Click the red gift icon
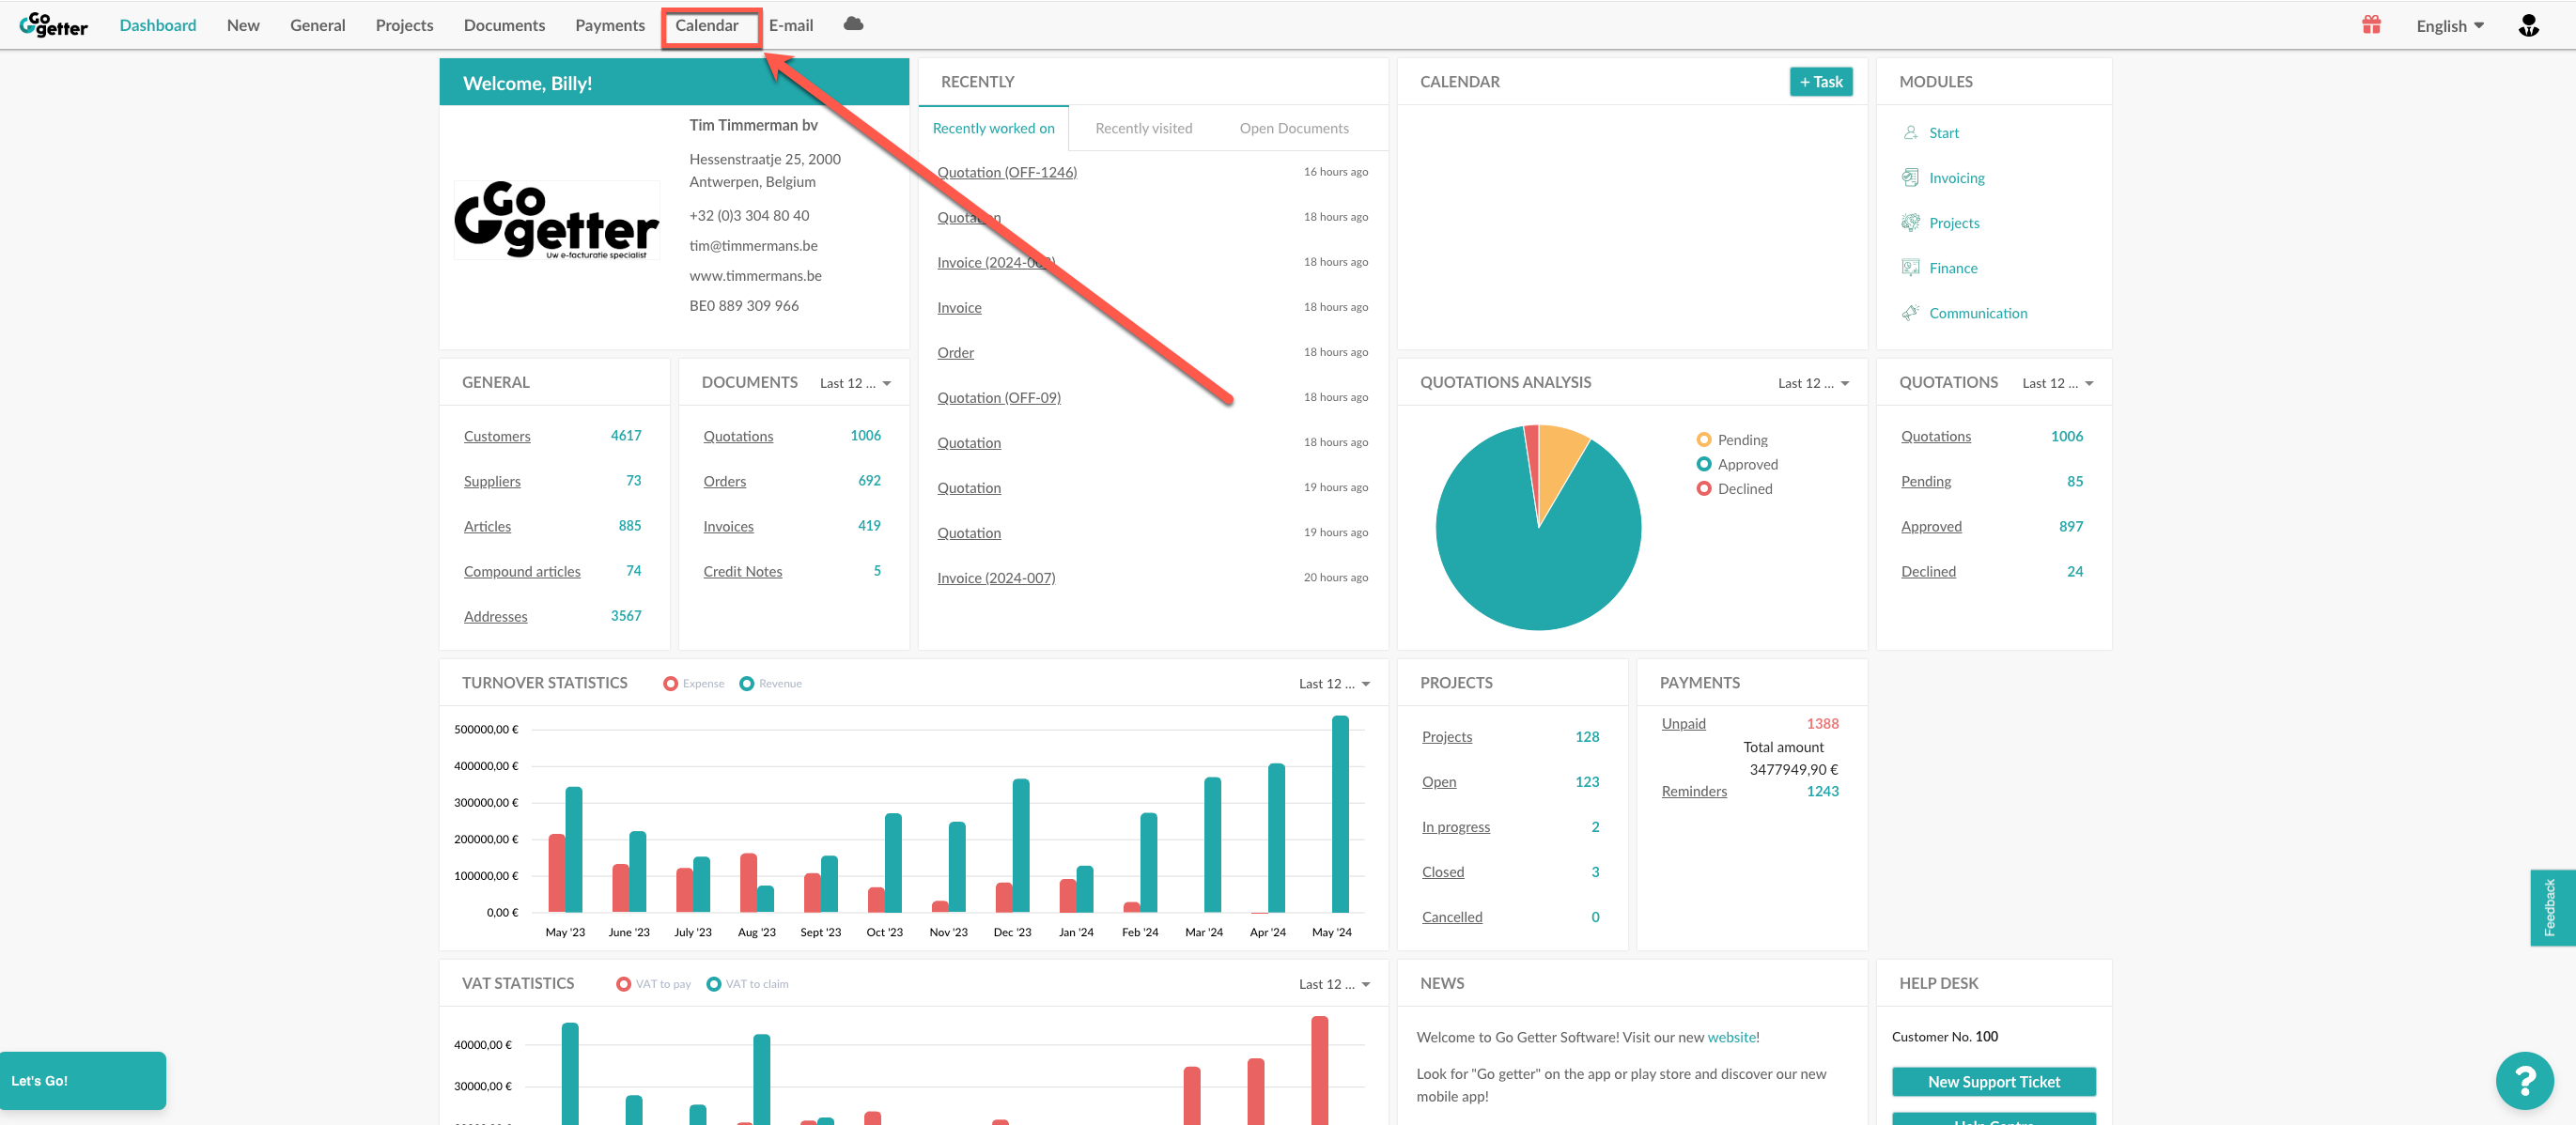This screenshot has width=2576, height=1125. [x=2371, y=25]
